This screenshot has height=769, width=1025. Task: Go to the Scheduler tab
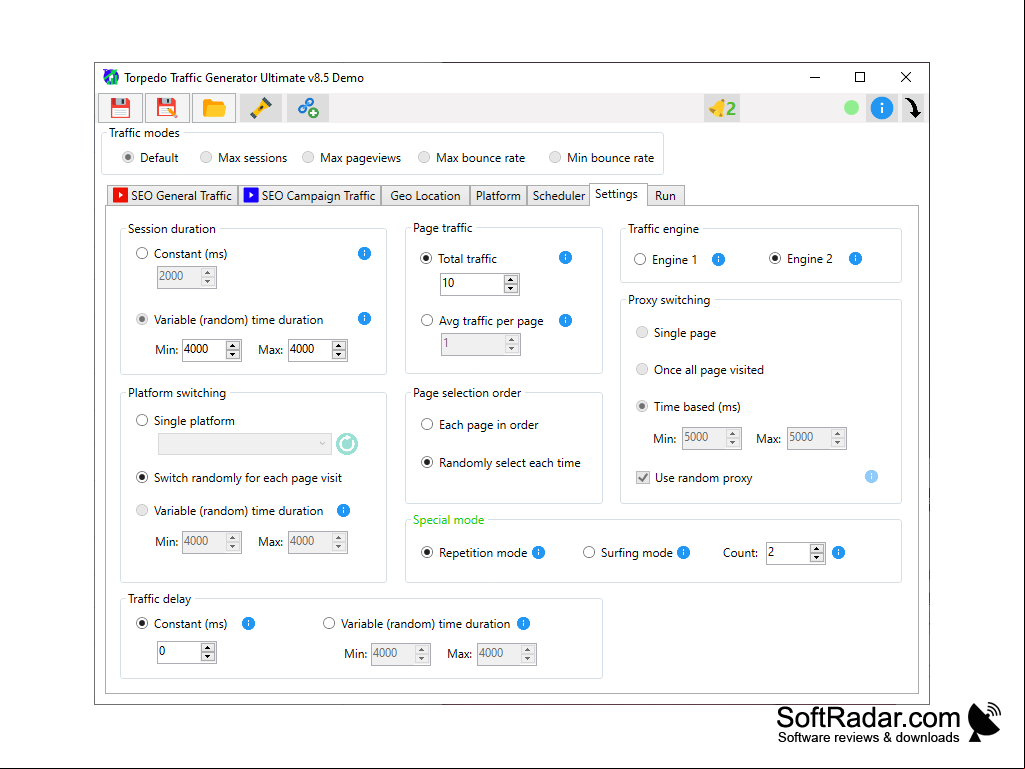[x=559, y=196]
